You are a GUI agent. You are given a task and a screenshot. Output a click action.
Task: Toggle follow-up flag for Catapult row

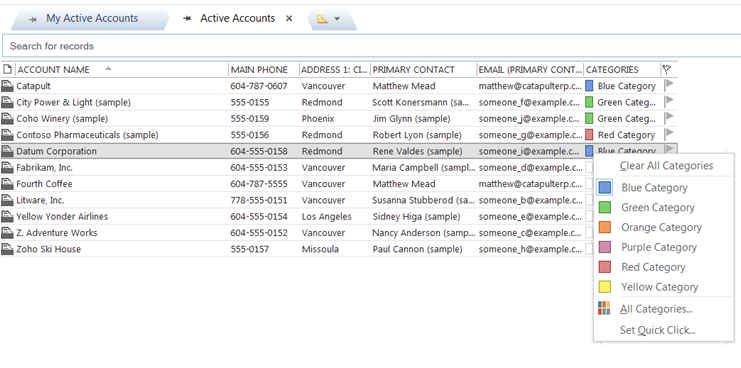[x=669, y=85]
